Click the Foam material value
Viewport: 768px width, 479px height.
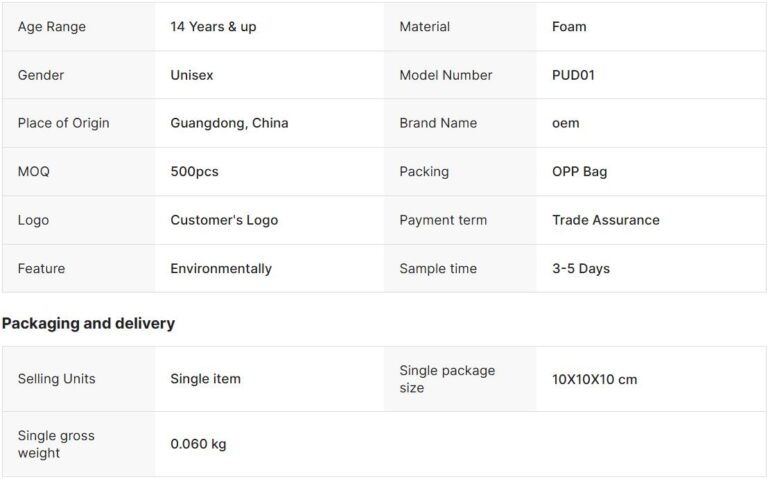click(x=569, y=27)
